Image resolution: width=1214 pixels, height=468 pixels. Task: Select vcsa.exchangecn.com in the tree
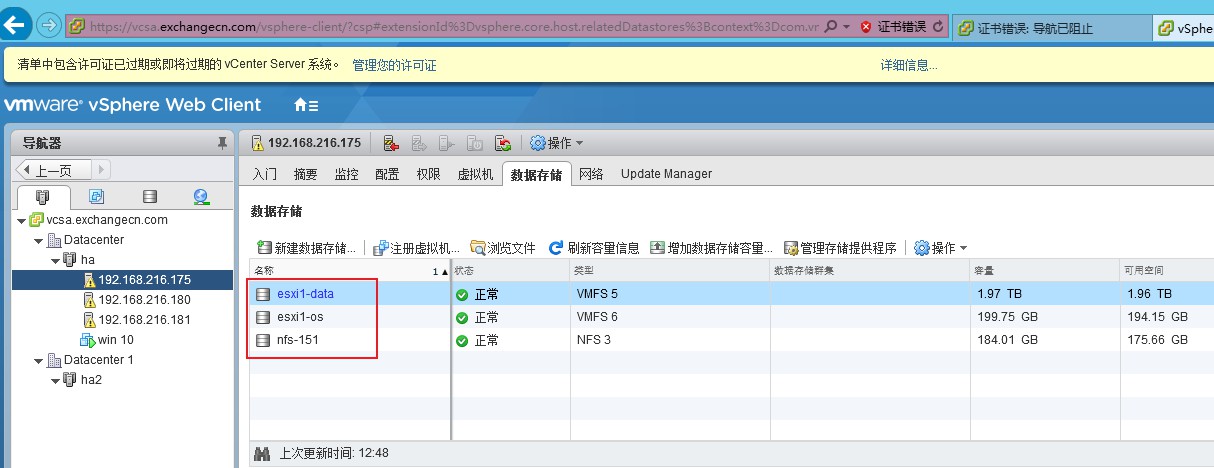click(106, 220)
